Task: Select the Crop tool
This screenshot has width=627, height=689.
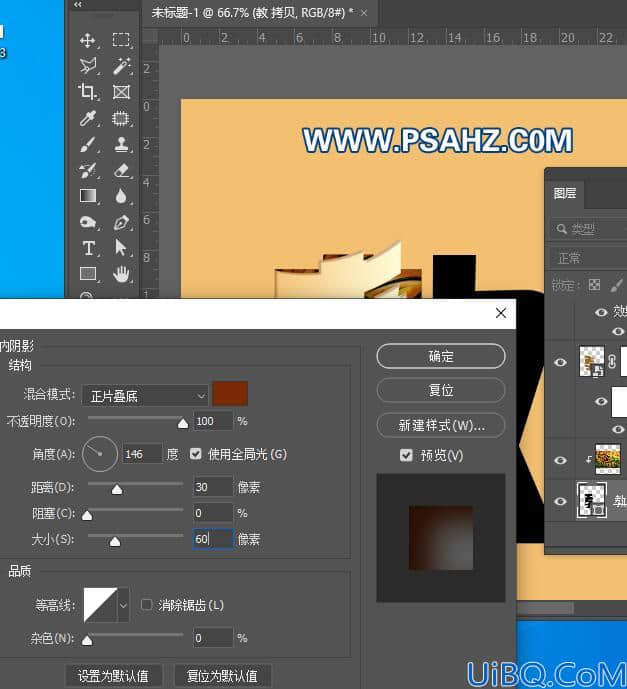Action: (x=88, y=92)
